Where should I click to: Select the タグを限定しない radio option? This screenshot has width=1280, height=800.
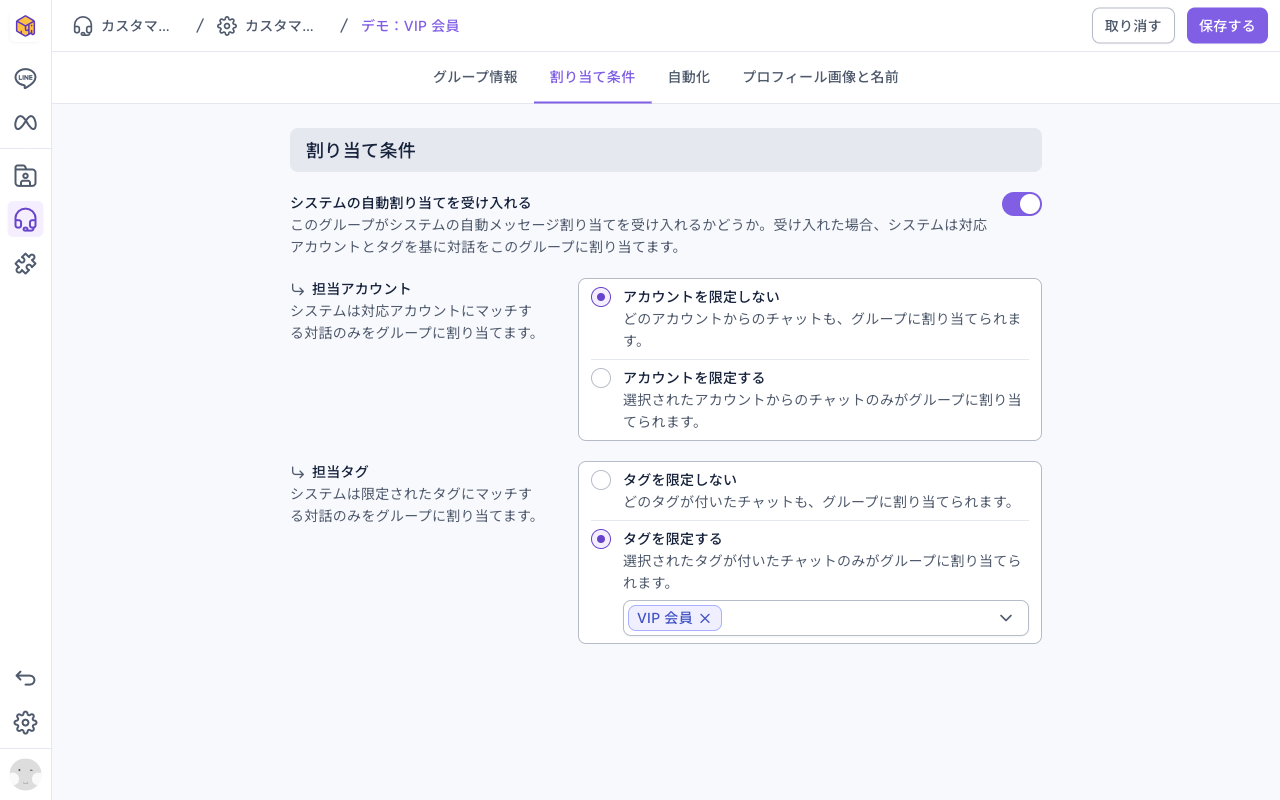[x=601, y=480]
